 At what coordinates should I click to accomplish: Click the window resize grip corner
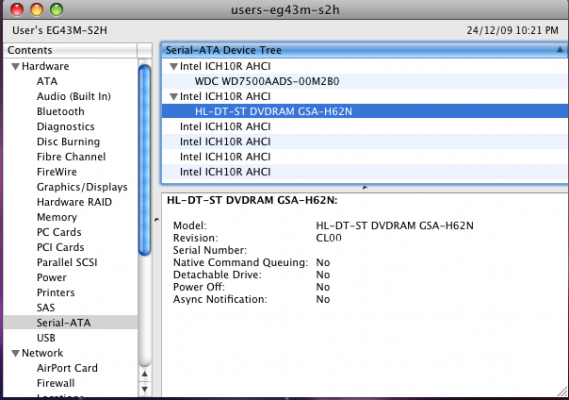click(562, 392)
